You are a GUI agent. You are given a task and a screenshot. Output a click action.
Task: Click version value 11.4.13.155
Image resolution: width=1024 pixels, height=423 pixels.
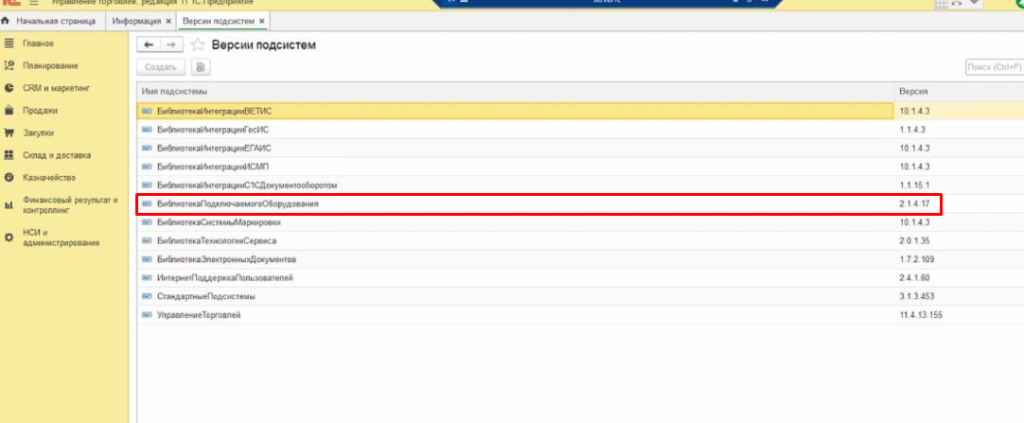click(921, 315)
